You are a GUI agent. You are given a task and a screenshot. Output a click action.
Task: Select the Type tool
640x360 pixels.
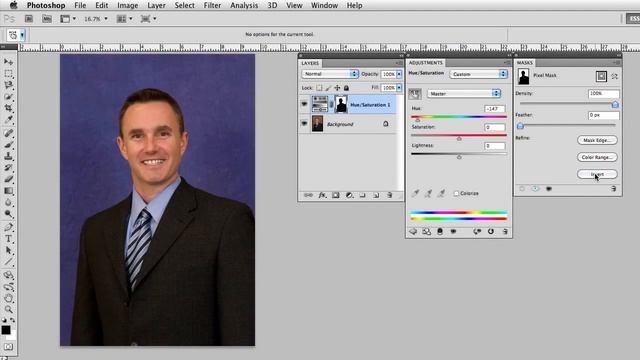click(x=8, y=239)
